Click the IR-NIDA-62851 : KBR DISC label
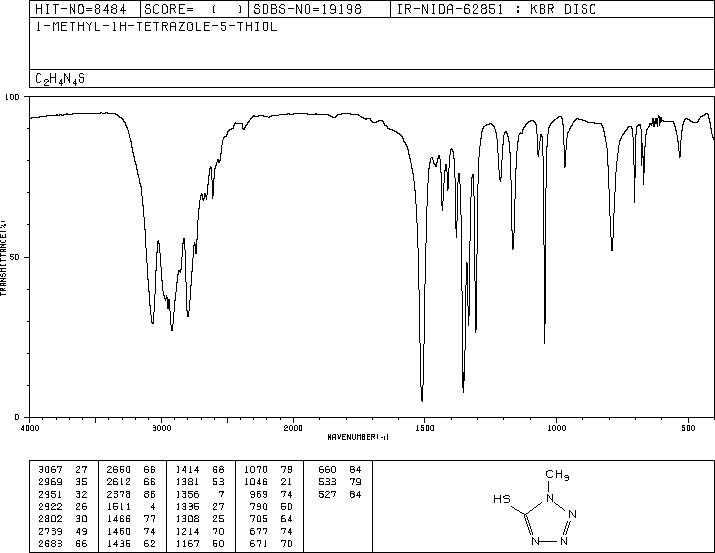This screenshot has width=715, height=553. [496, 10]
